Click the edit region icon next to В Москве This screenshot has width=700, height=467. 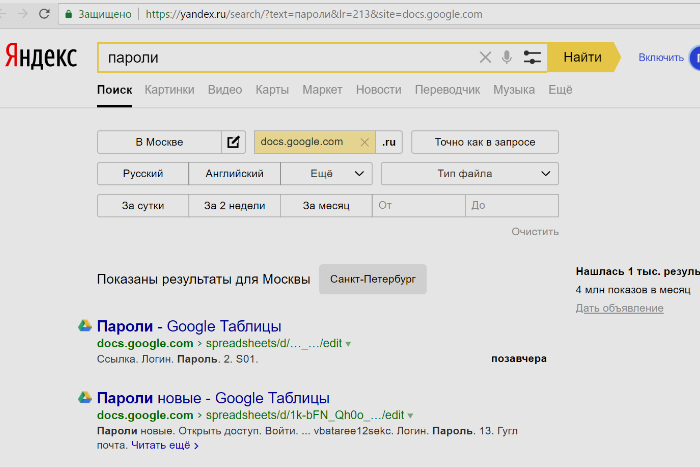[233, 142]
